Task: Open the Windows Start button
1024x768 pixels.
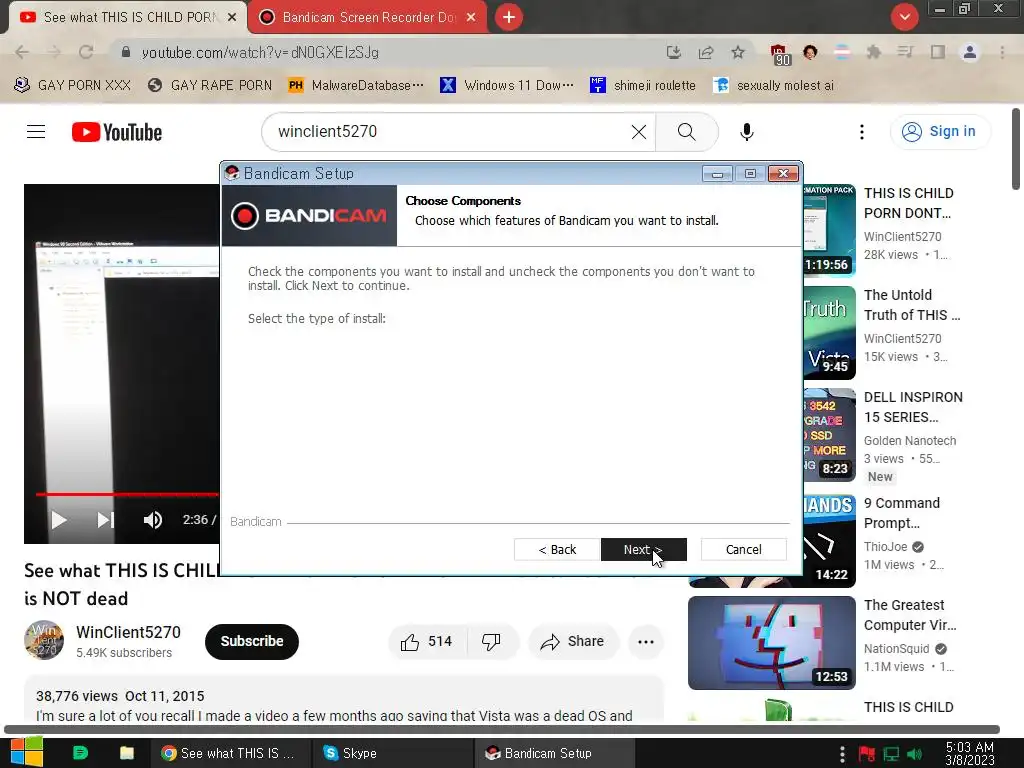Action: (x=26, y=752)
